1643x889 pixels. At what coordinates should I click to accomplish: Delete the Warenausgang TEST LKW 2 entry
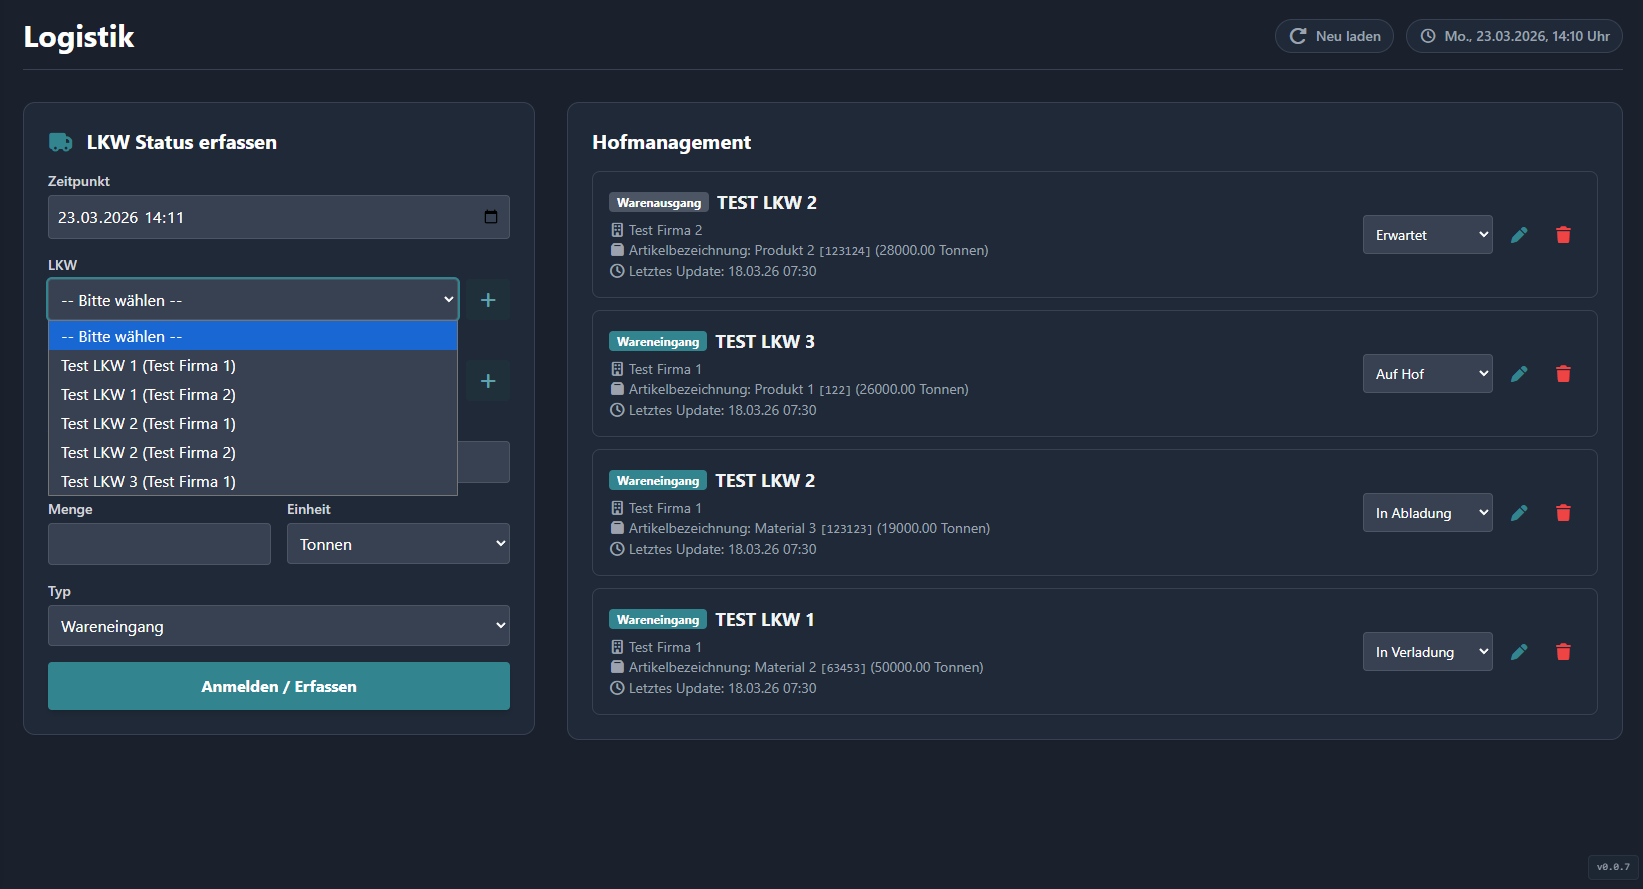(x=1563, y=235)
